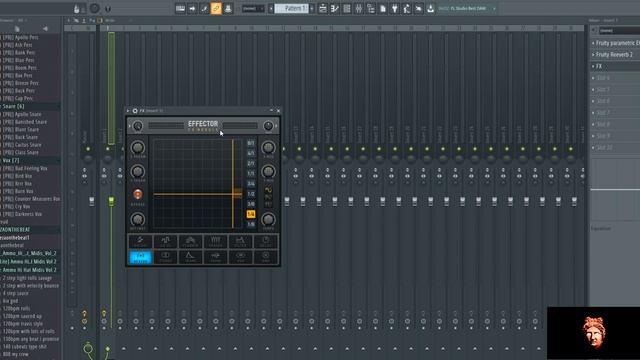Click the download/save arrow toolbar icon
This screenshot has width=640, height=360.
[430, 8]
